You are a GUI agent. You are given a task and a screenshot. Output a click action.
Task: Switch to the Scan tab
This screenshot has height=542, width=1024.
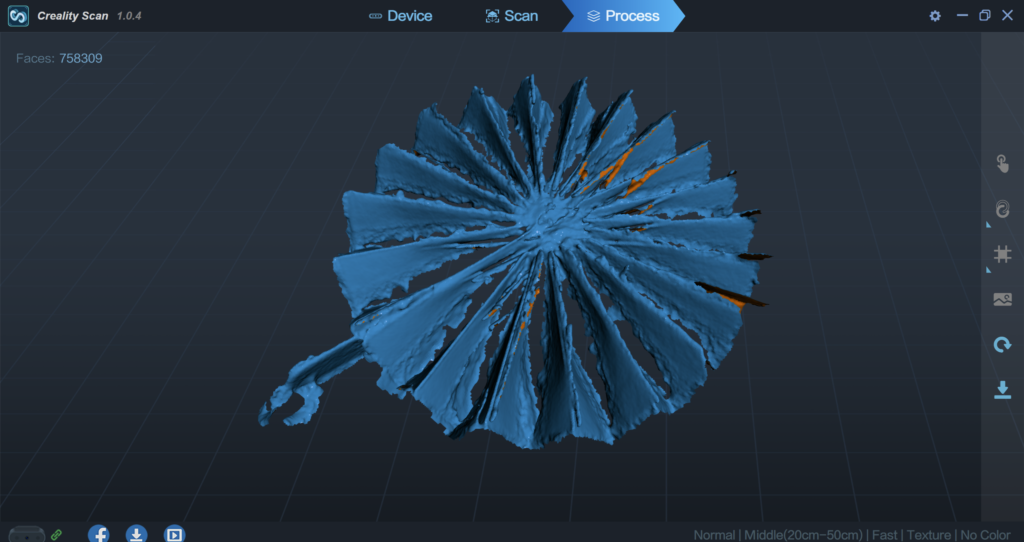511,16
